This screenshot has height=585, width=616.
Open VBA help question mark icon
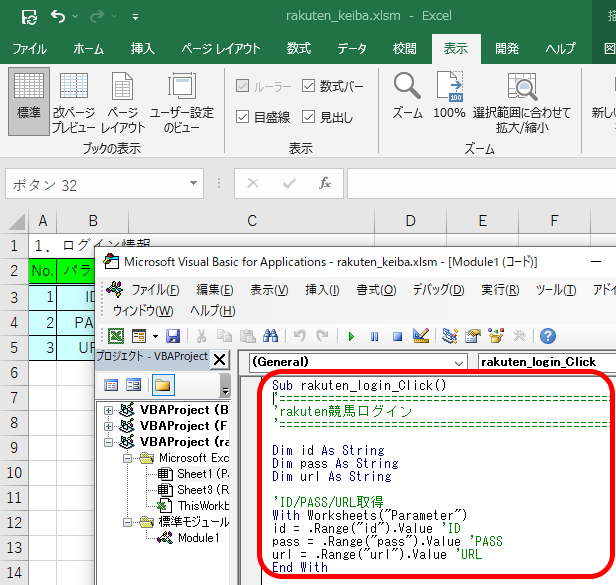[548, 336]
